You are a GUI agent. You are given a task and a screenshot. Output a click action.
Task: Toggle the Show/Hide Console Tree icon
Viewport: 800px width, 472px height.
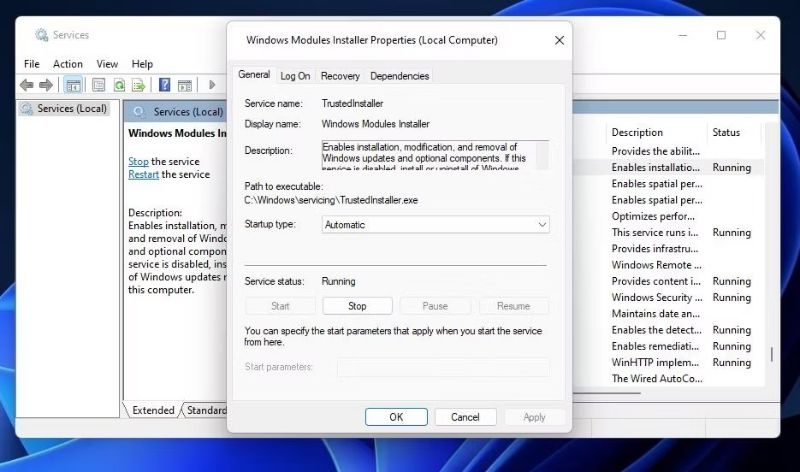[x=73, y=85]
